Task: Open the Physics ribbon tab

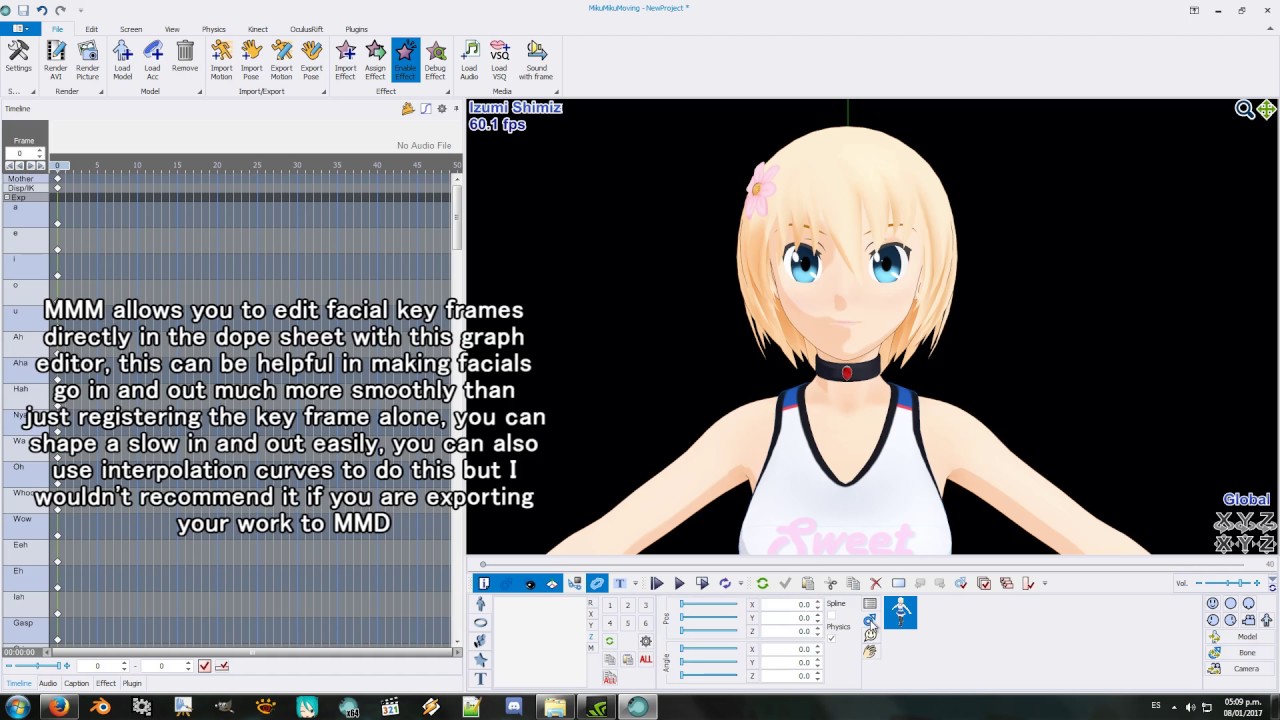Action: coord(214,29)
